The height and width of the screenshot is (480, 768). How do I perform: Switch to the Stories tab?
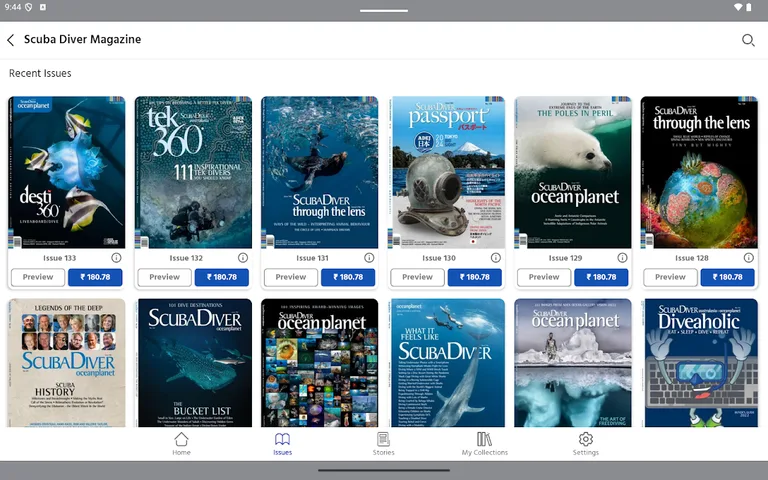[x=384, y=444]
